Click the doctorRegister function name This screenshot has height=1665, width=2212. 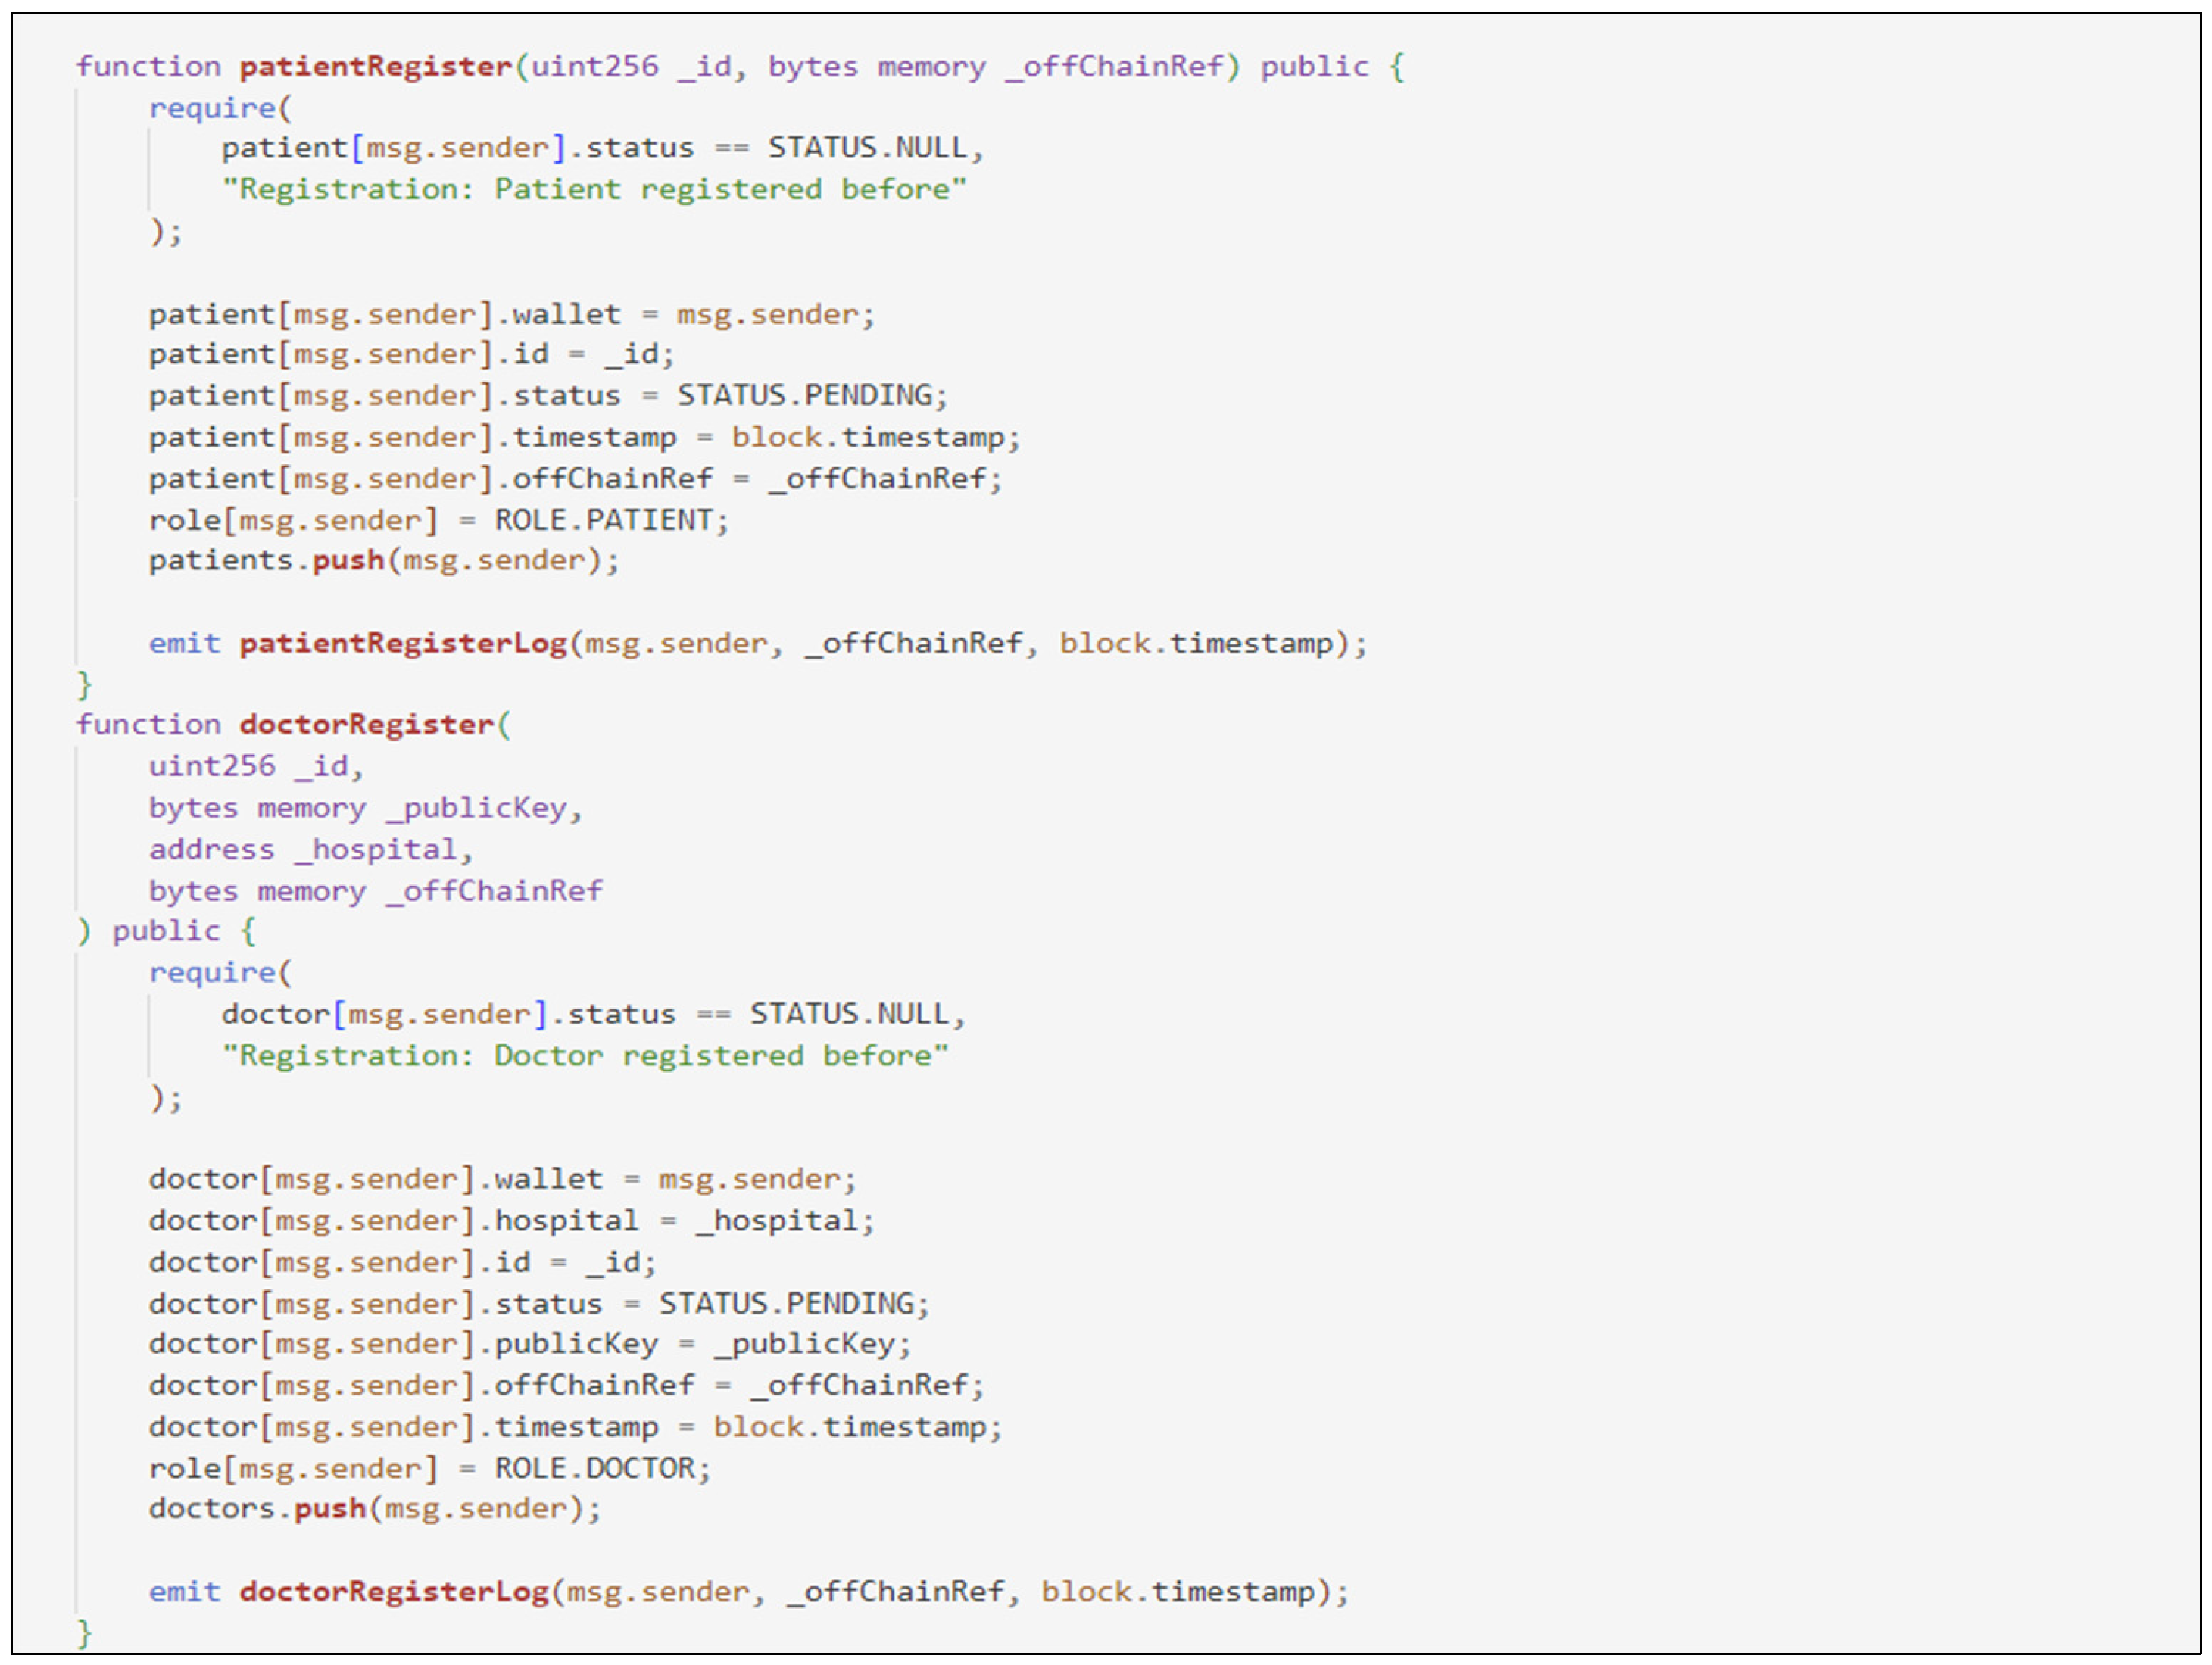point(366,725)
